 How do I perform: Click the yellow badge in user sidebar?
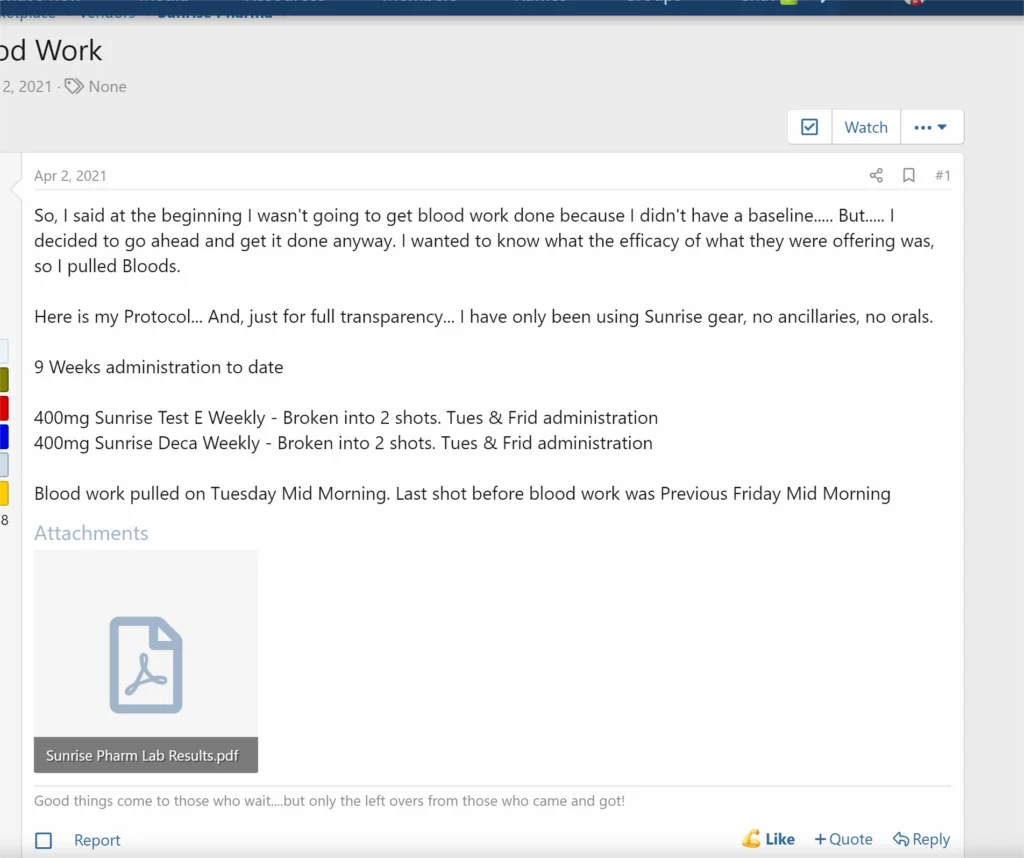coord(4,493)
